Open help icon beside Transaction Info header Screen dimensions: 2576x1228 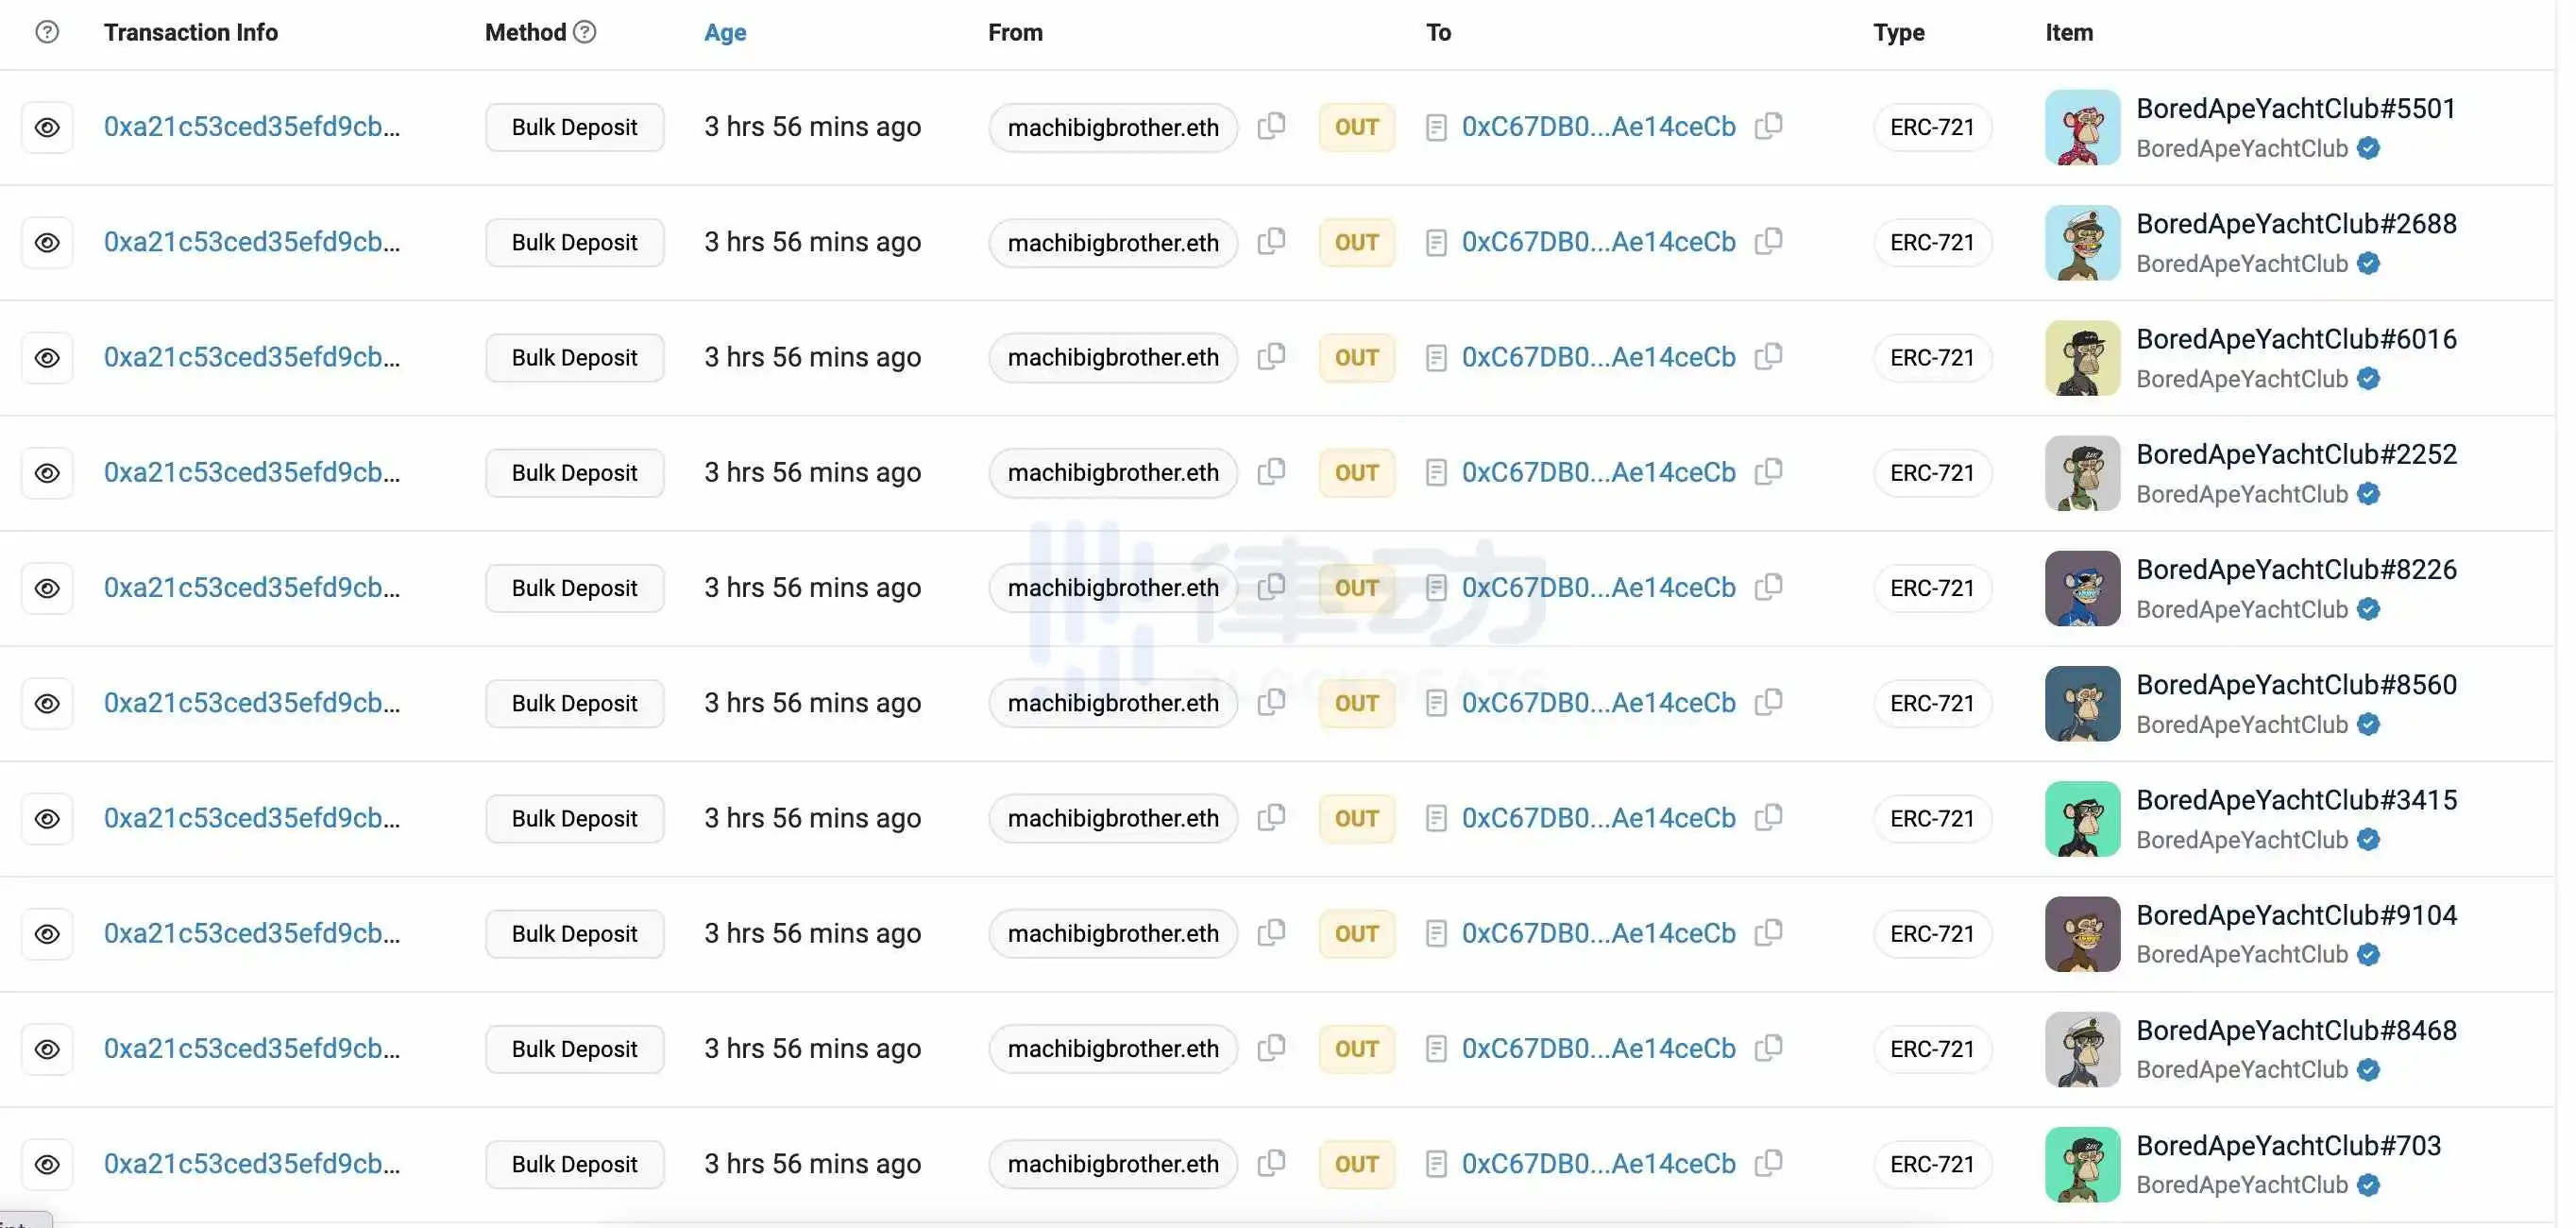47,32
